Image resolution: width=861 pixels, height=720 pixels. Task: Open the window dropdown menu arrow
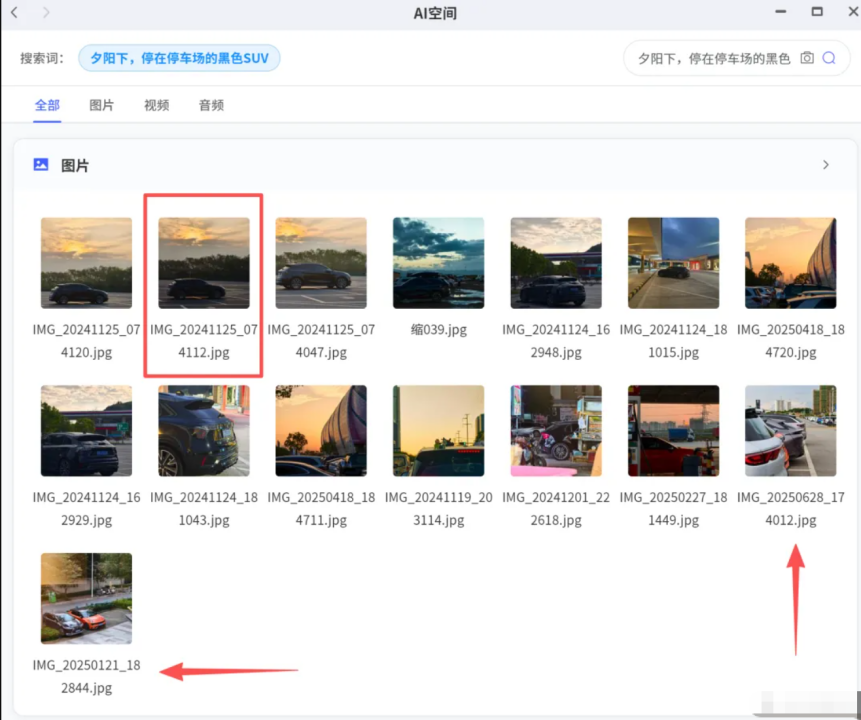[782, 12]
